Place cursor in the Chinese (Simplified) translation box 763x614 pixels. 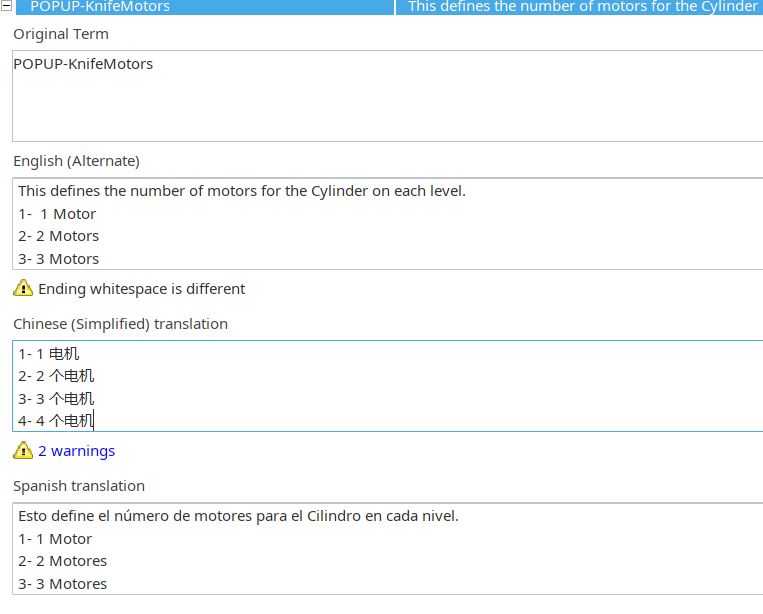click(387, 386)
